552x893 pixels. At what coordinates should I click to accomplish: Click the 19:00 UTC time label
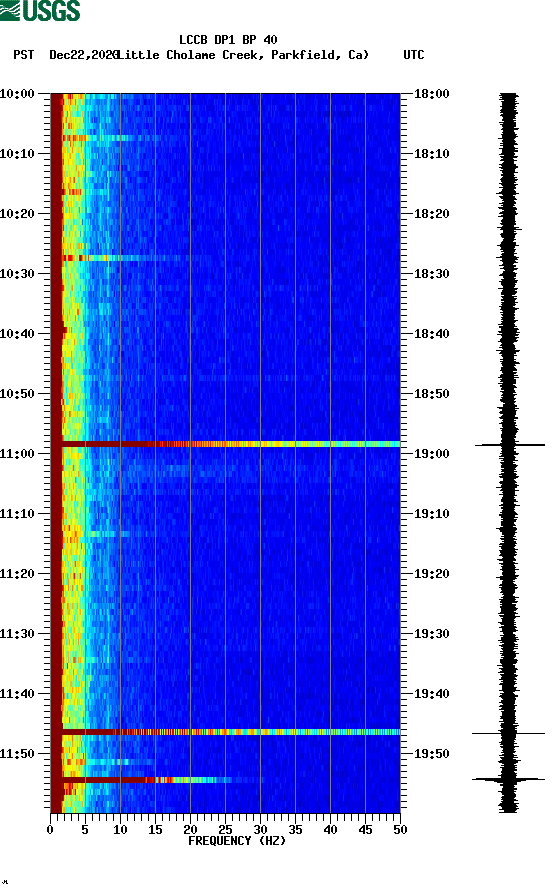point(432,454)
